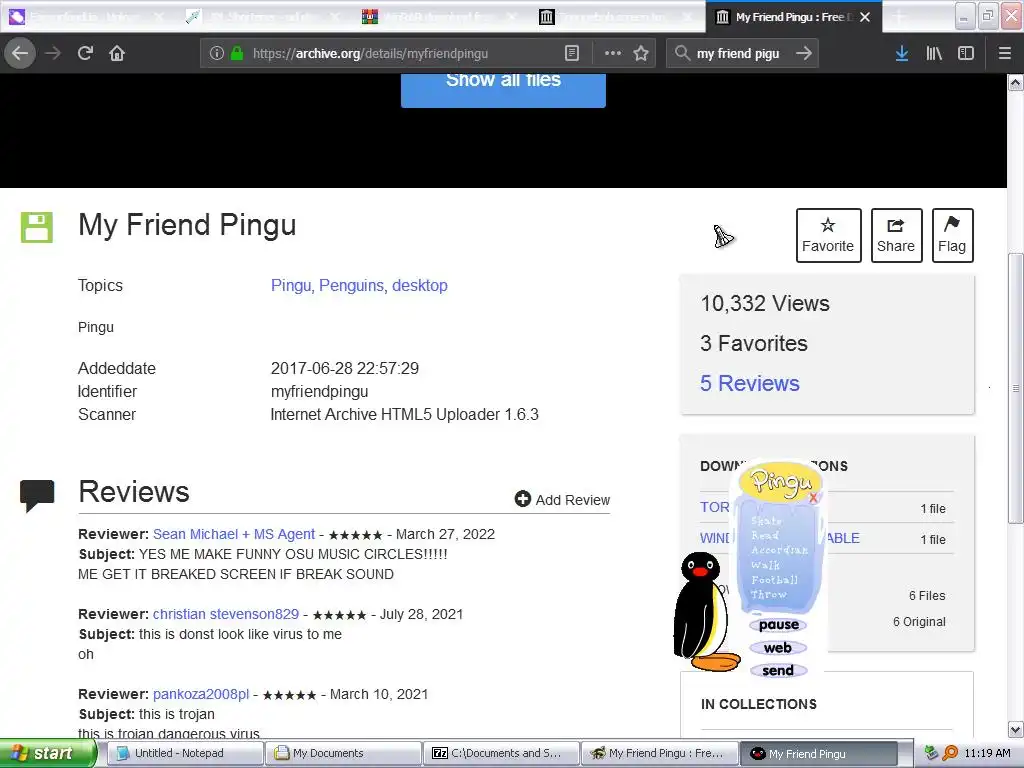The width and height of the screenshot is (1024, 768).
Task: Click the vertical scrollbar thumb
Action: [x=1016, y=388]
